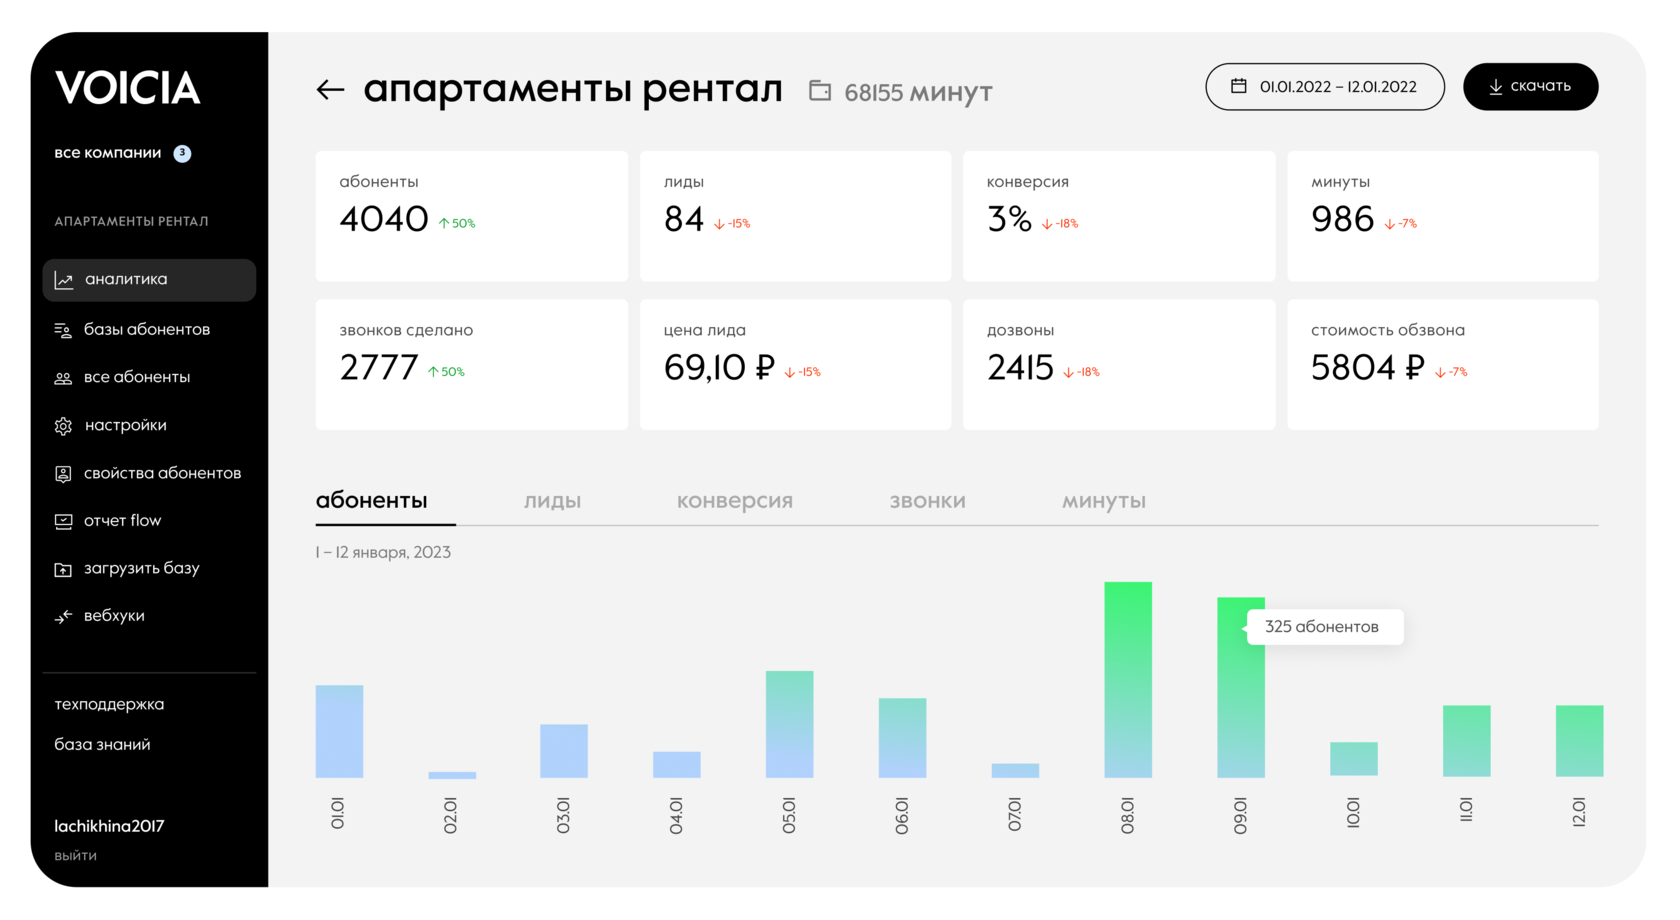The image size is (1680, 920).
Task: Click the wallet icon before 68155 минут
Action: pyautogui.click(x=820, y=91)
